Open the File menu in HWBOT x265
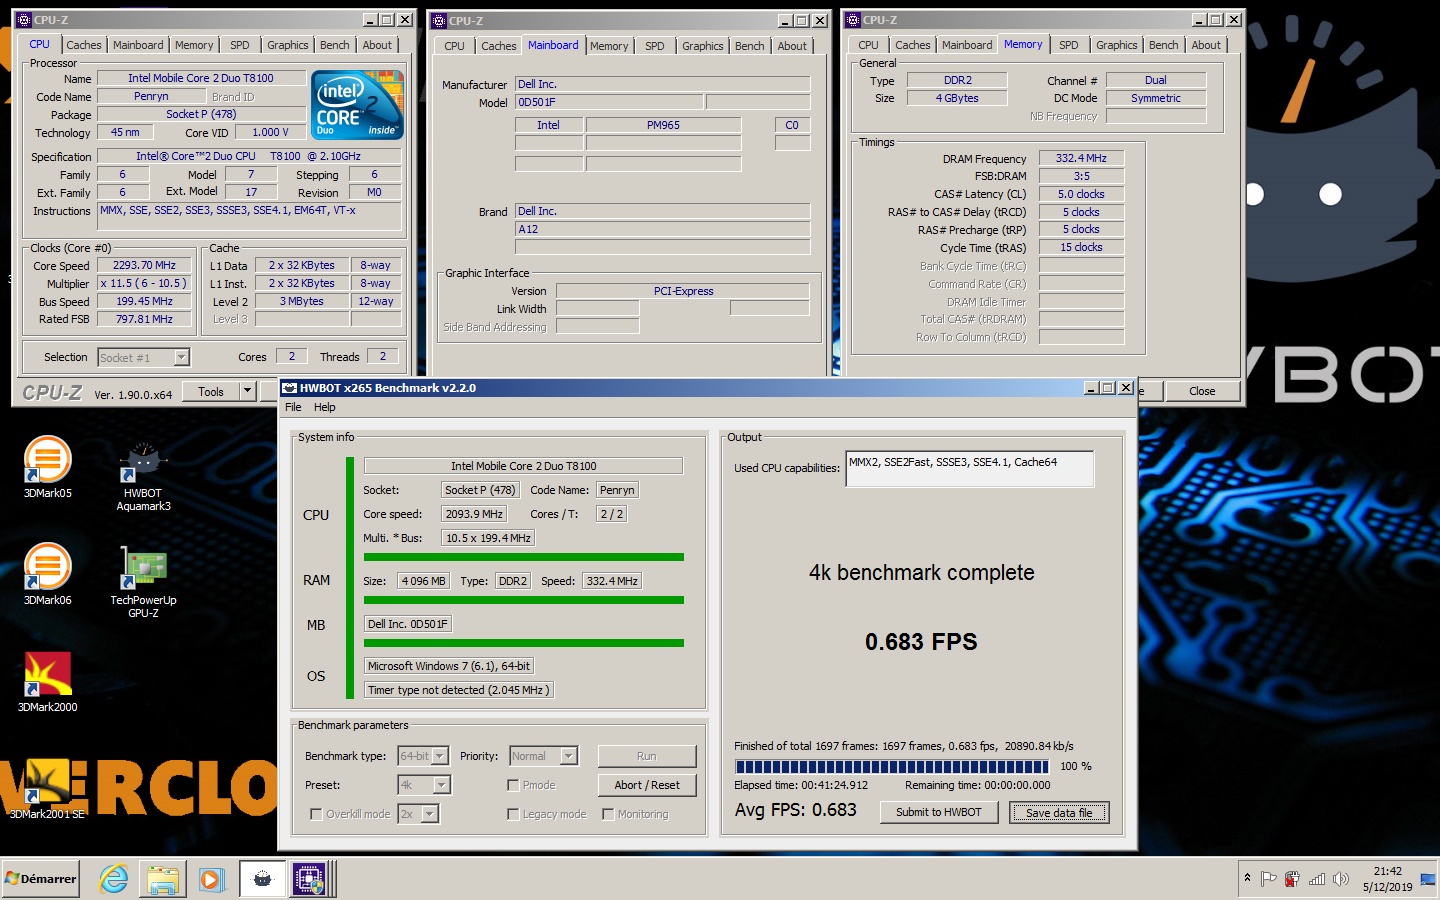The height and width of the screenshot is (900, 1440). [293, 407]
